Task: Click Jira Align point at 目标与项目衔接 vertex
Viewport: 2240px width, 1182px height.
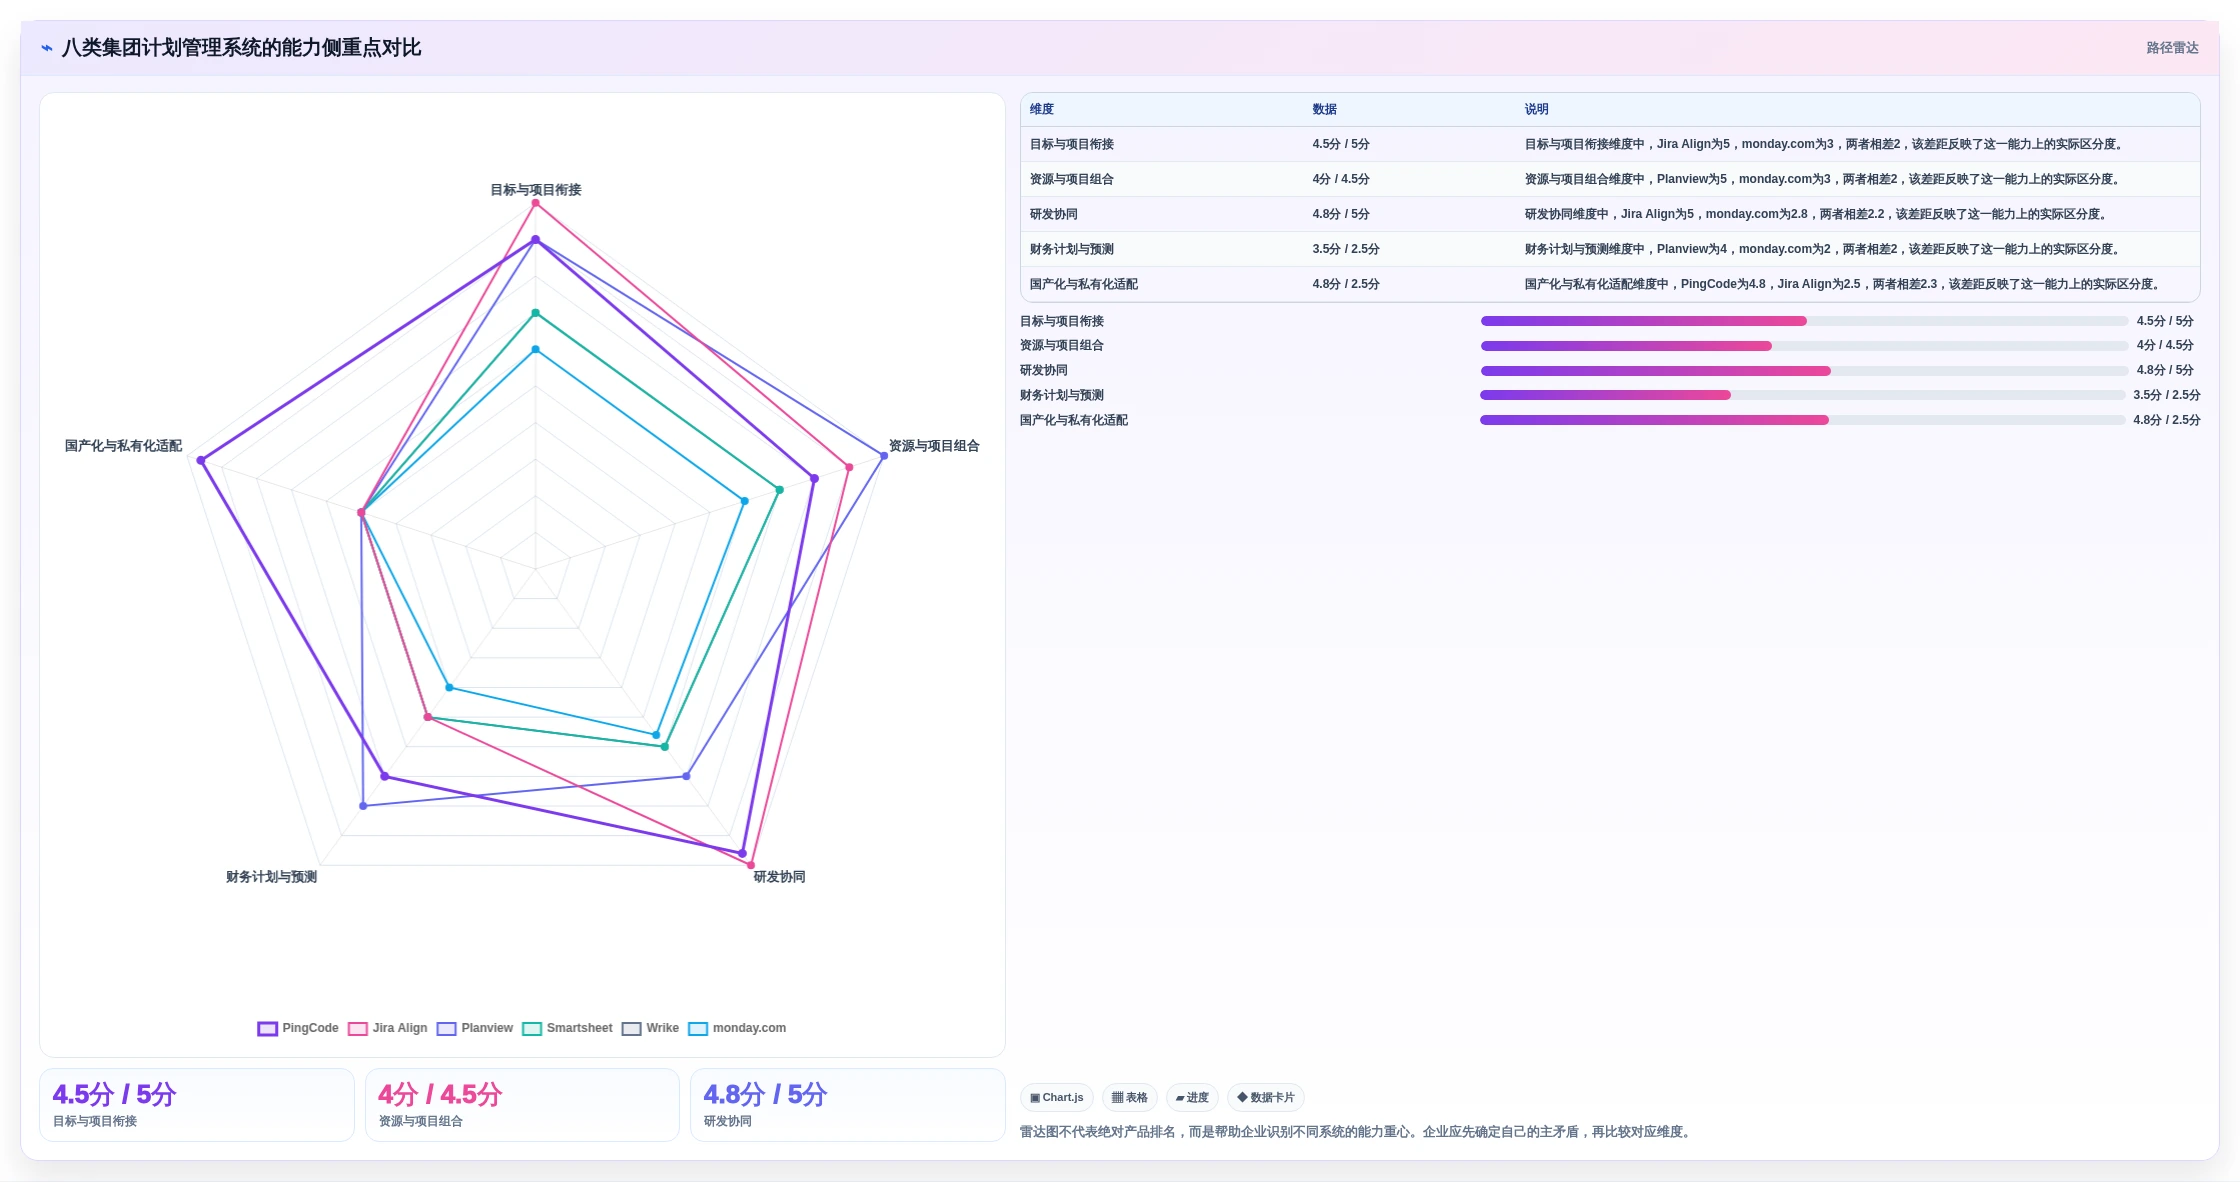Action: click(535, 203)
